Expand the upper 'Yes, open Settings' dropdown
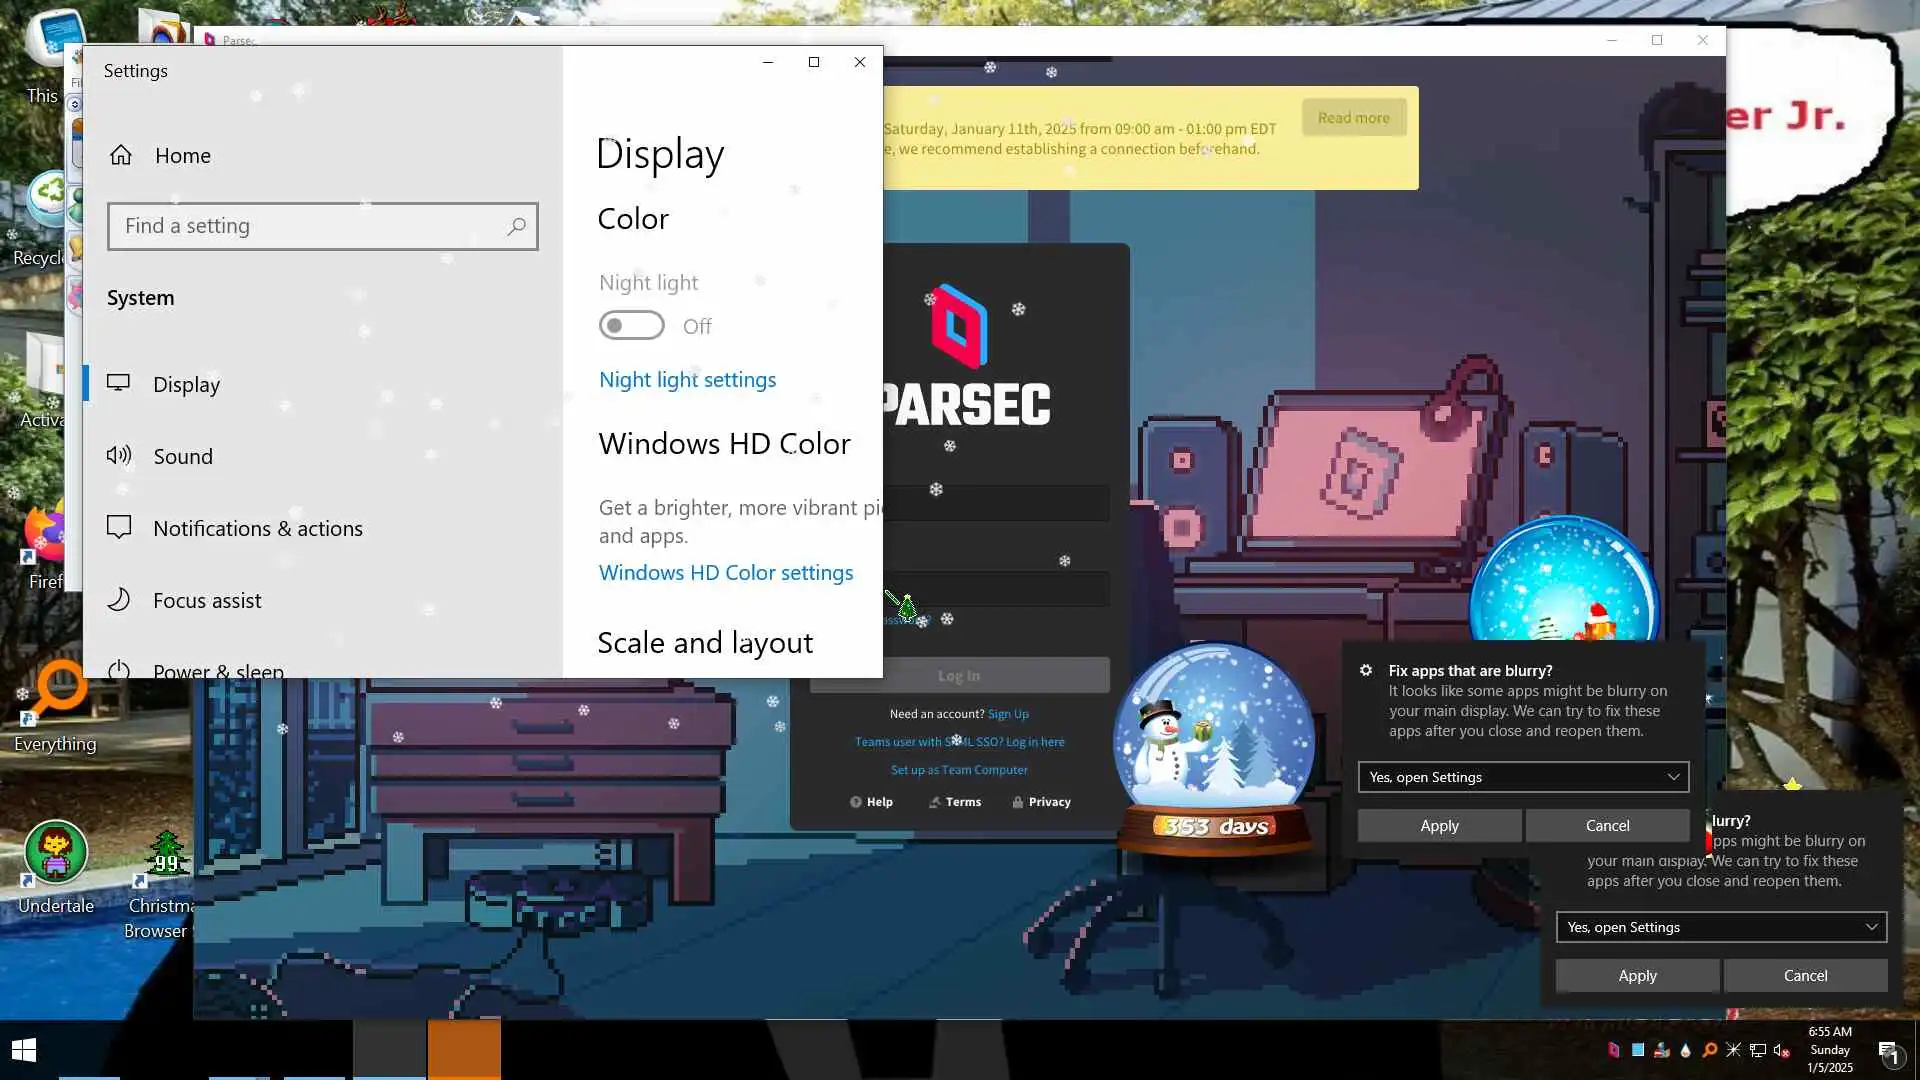 click(x=1522, y=777)
